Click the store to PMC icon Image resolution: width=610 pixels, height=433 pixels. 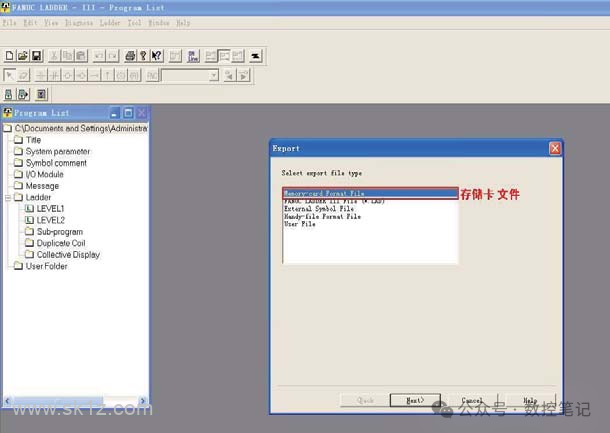23,94
